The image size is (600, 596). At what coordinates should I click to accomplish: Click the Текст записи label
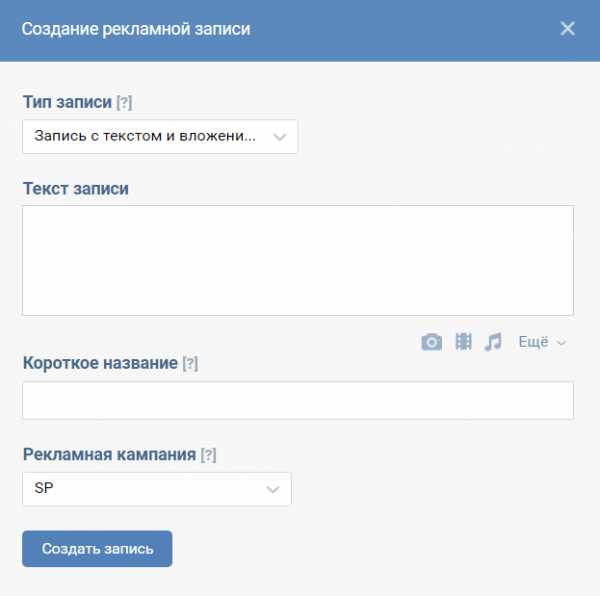pyautogui.click(x=76, y=189)
